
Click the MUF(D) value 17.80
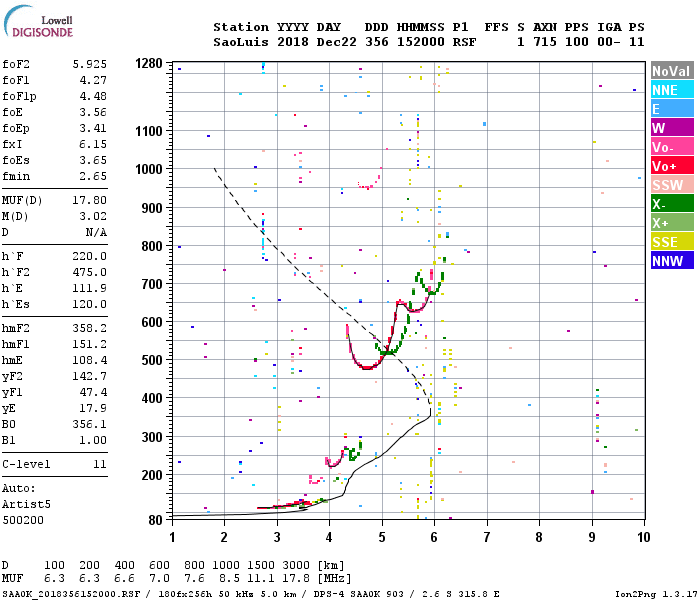(x=90, y=200)
